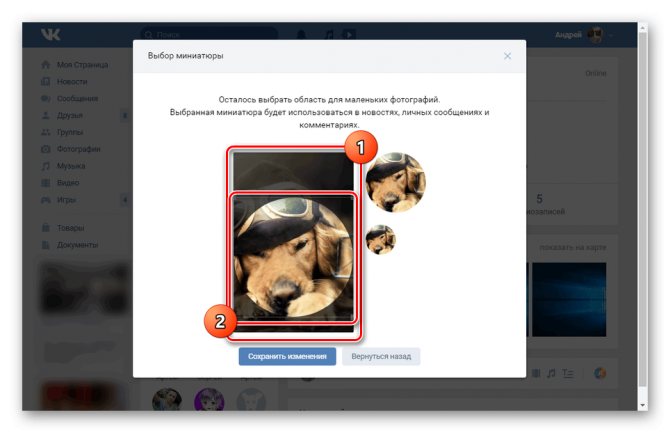Click the large round thumbnail preview
Image resolution: width=670 pixels, height=433 pixels.
396,182
